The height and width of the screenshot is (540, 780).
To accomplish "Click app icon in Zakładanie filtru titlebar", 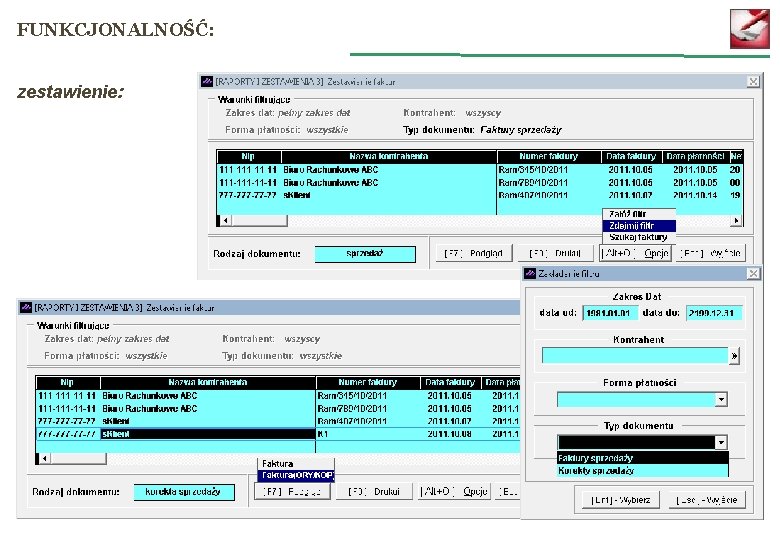I will pyautogui.click(x=530, y=273).
